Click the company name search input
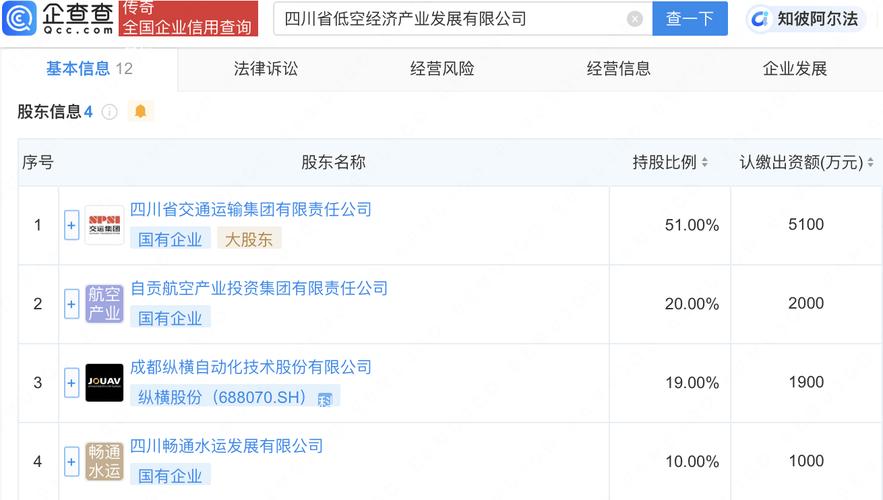The width and height of the screenshot is (883, 500). 450,19
